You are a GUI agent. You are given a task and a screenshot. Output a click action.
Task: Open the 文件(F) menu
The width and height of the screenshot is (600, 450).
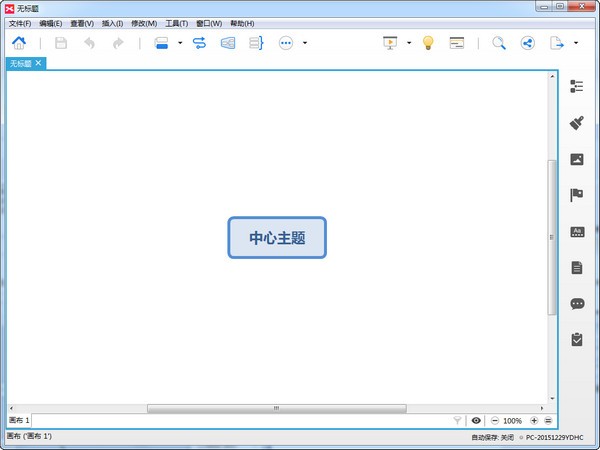pos(20,23)
